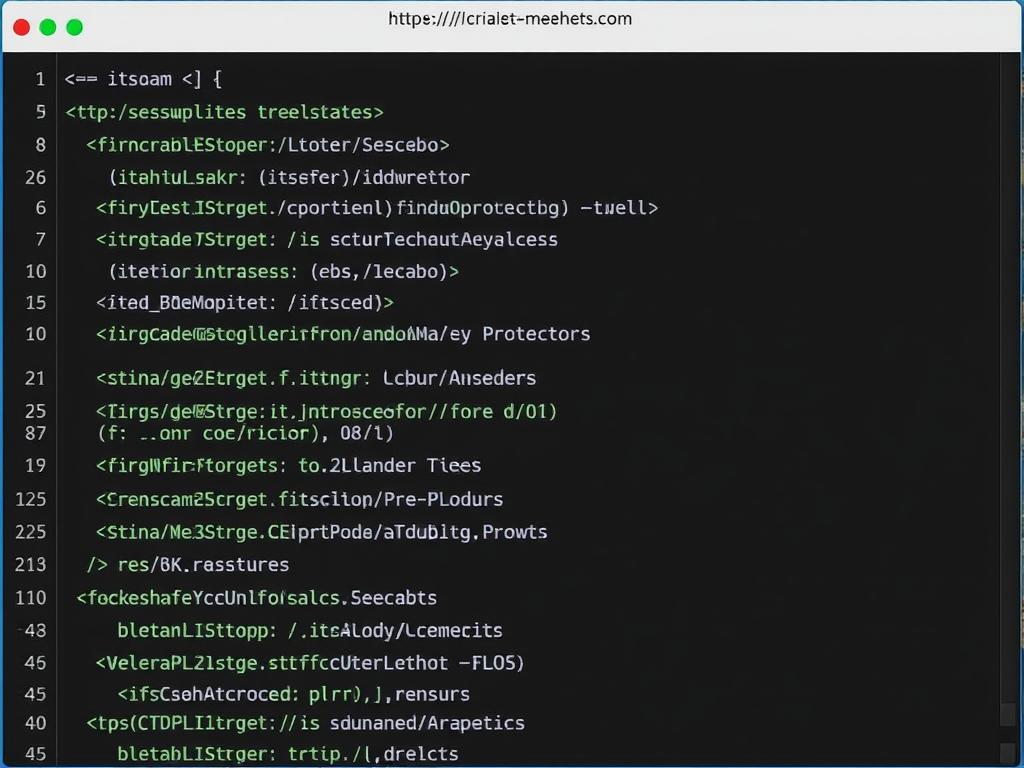Click line number 21 in the gutter
1024x768 pixels.
tap(35, 378)
